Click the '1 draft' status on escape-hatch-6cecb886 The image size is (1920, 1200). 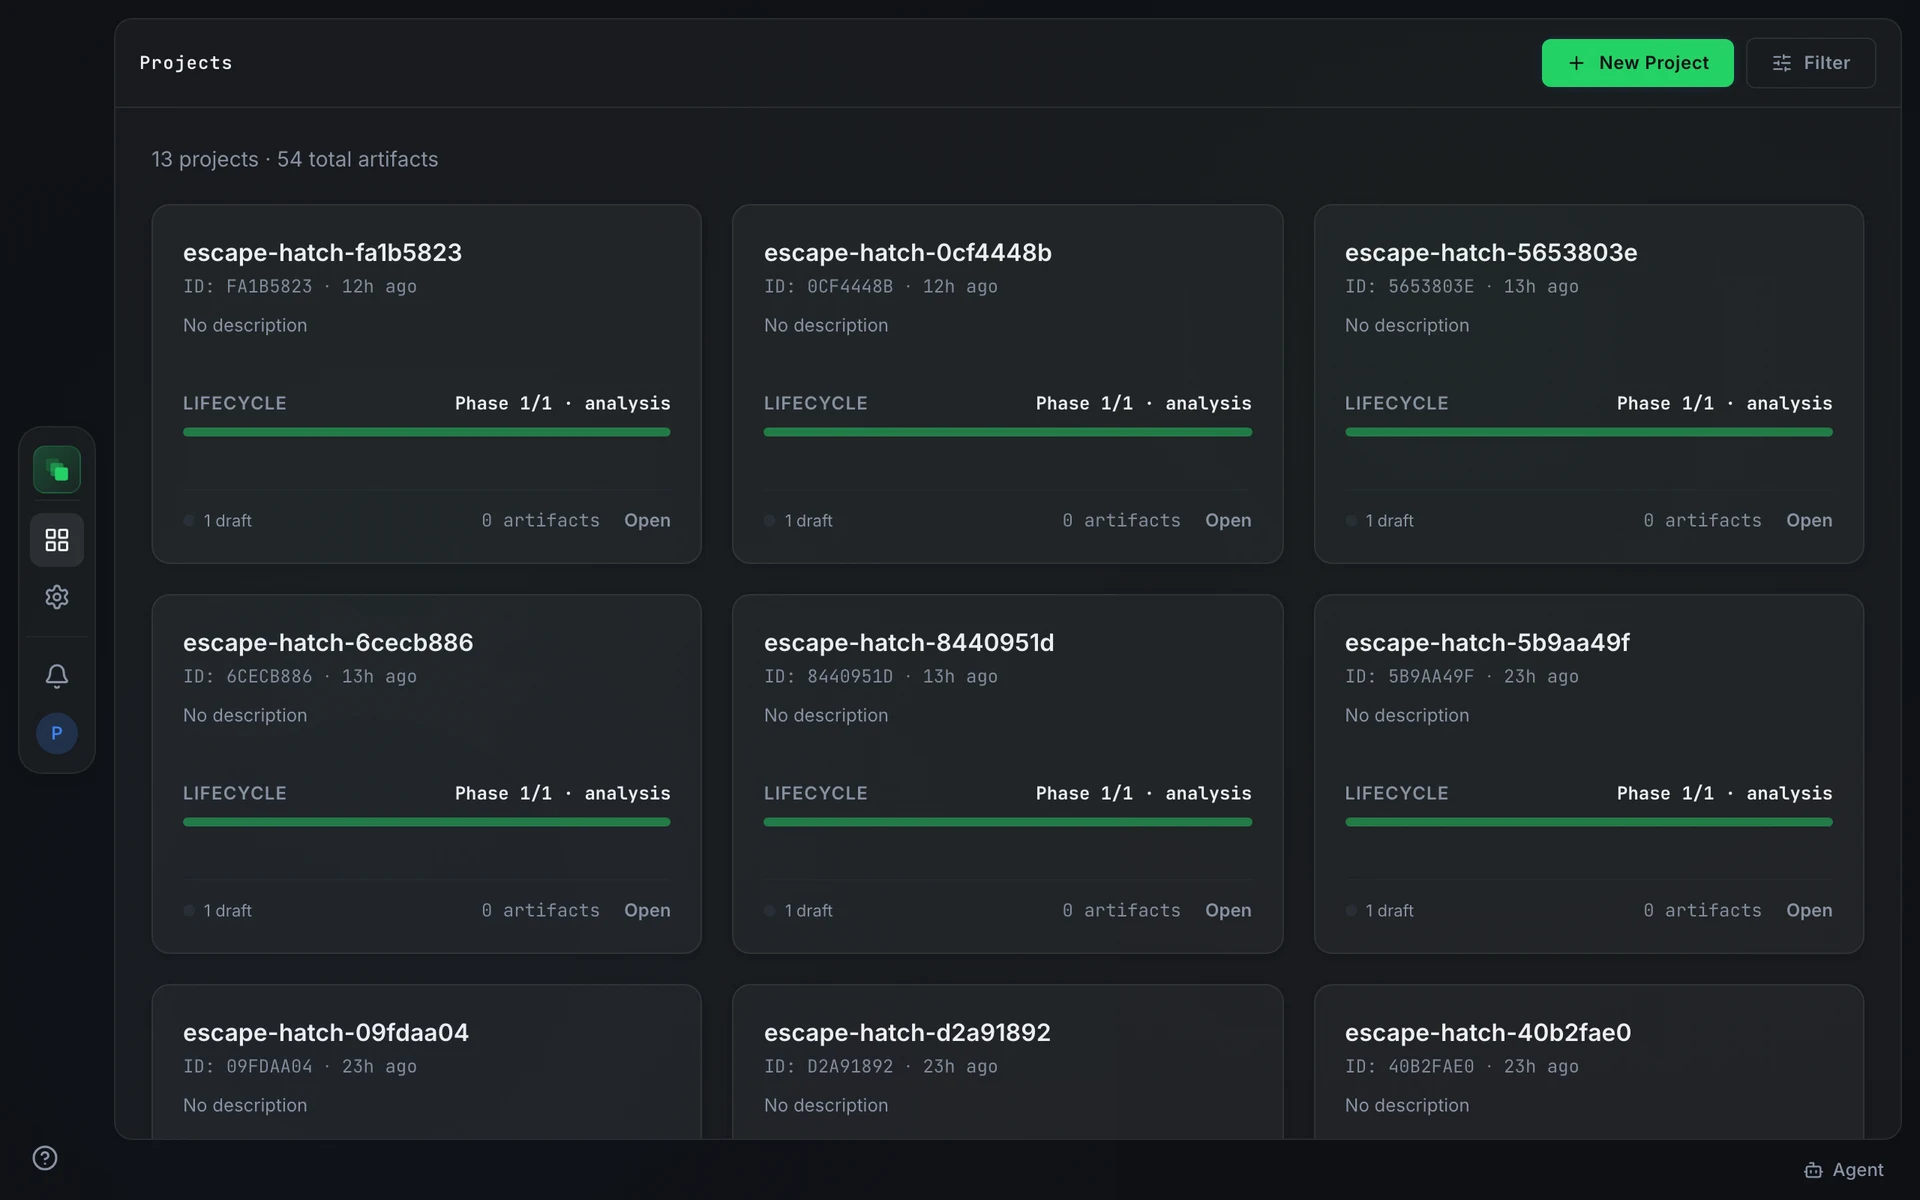(218, 910)
